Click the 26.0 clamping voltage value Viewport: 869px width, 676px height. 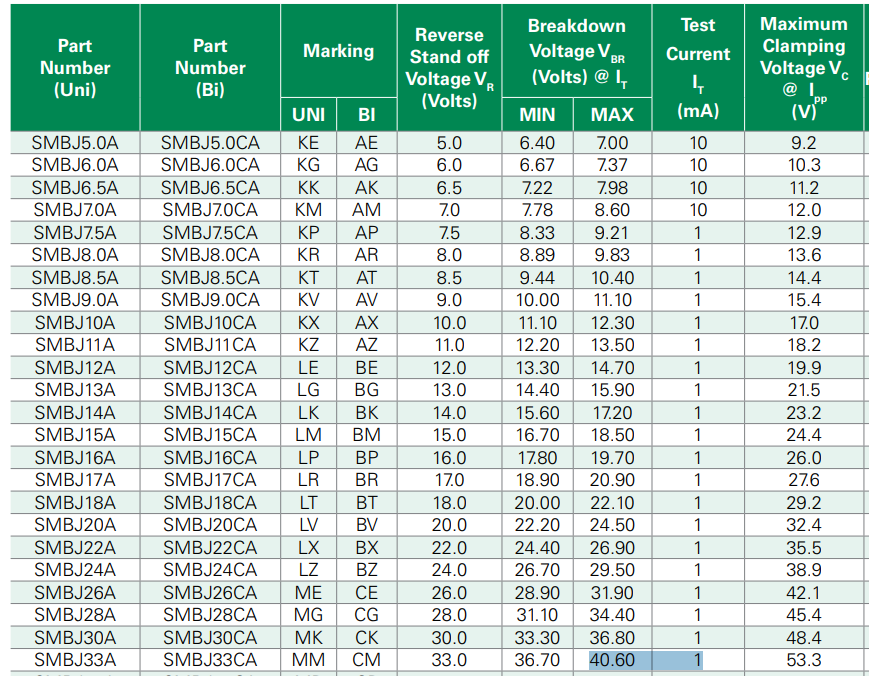coord(804,458)
